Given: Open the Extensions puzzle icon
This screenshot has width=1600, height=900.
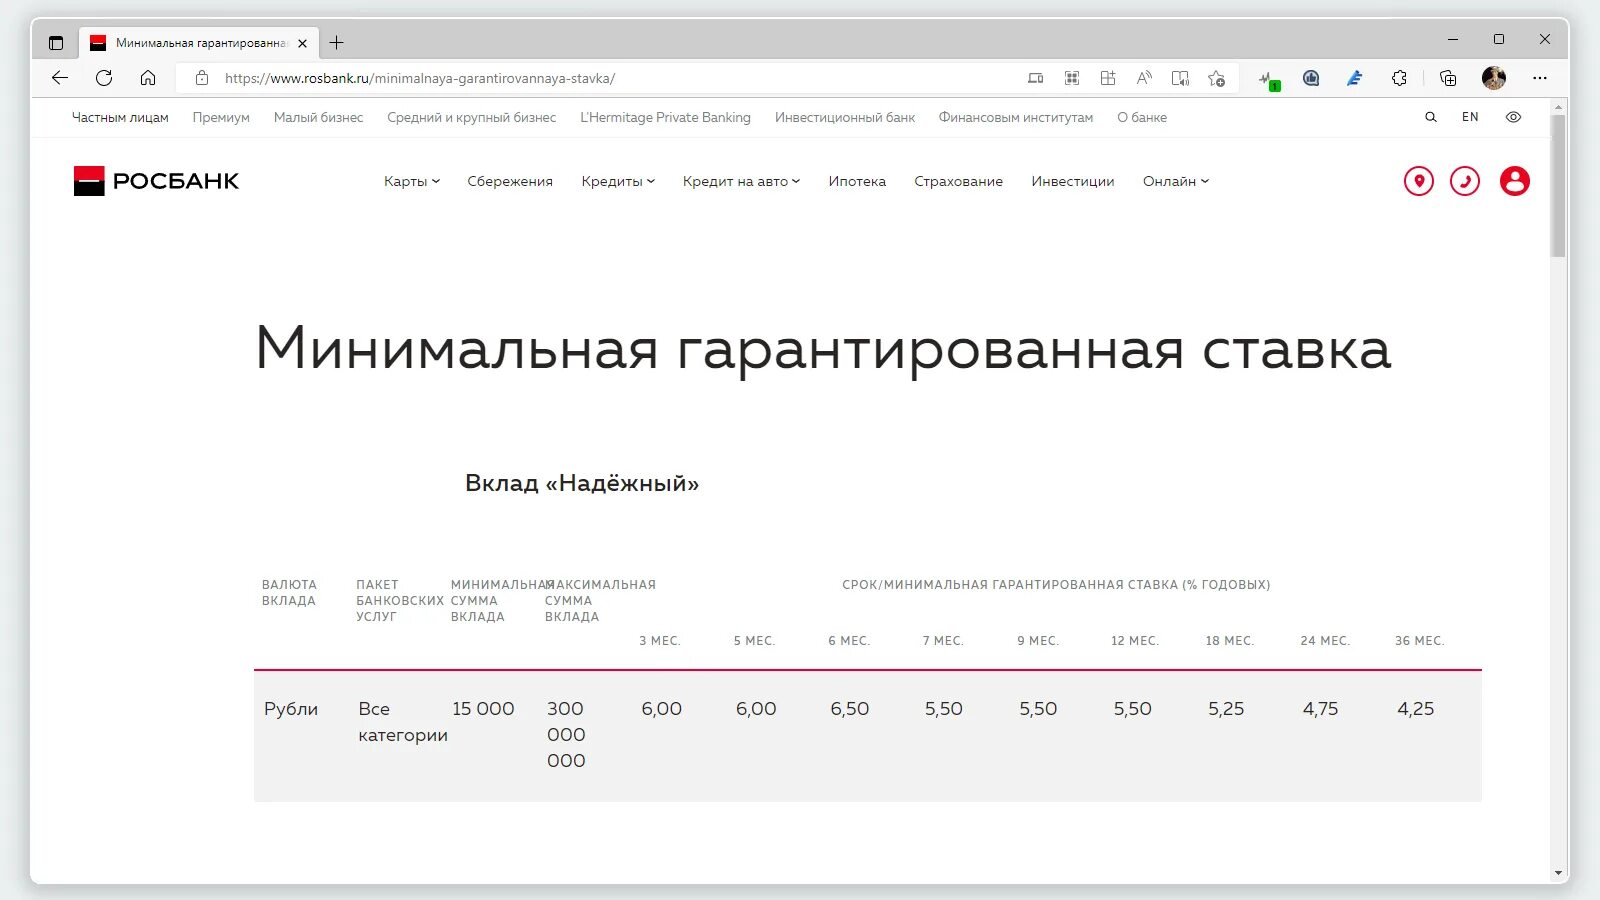Looking at the screenshot, I should pyautogui.click(x=1399, y=78).
